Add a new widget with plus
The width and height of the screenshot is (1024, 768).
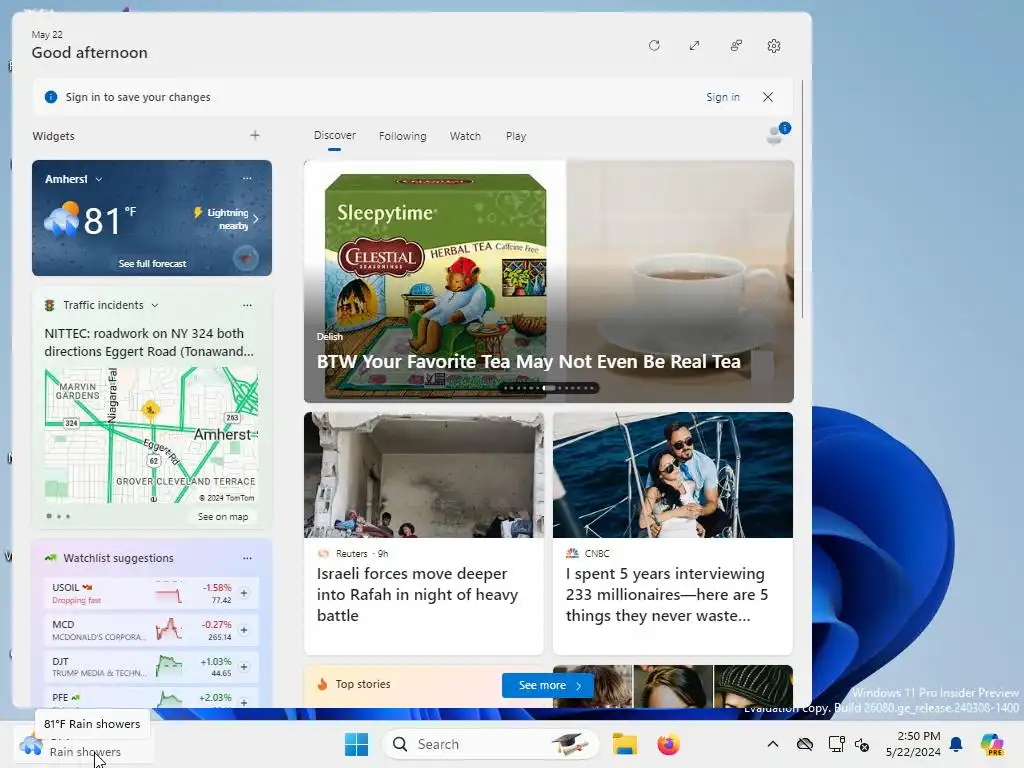coord(255,135)
